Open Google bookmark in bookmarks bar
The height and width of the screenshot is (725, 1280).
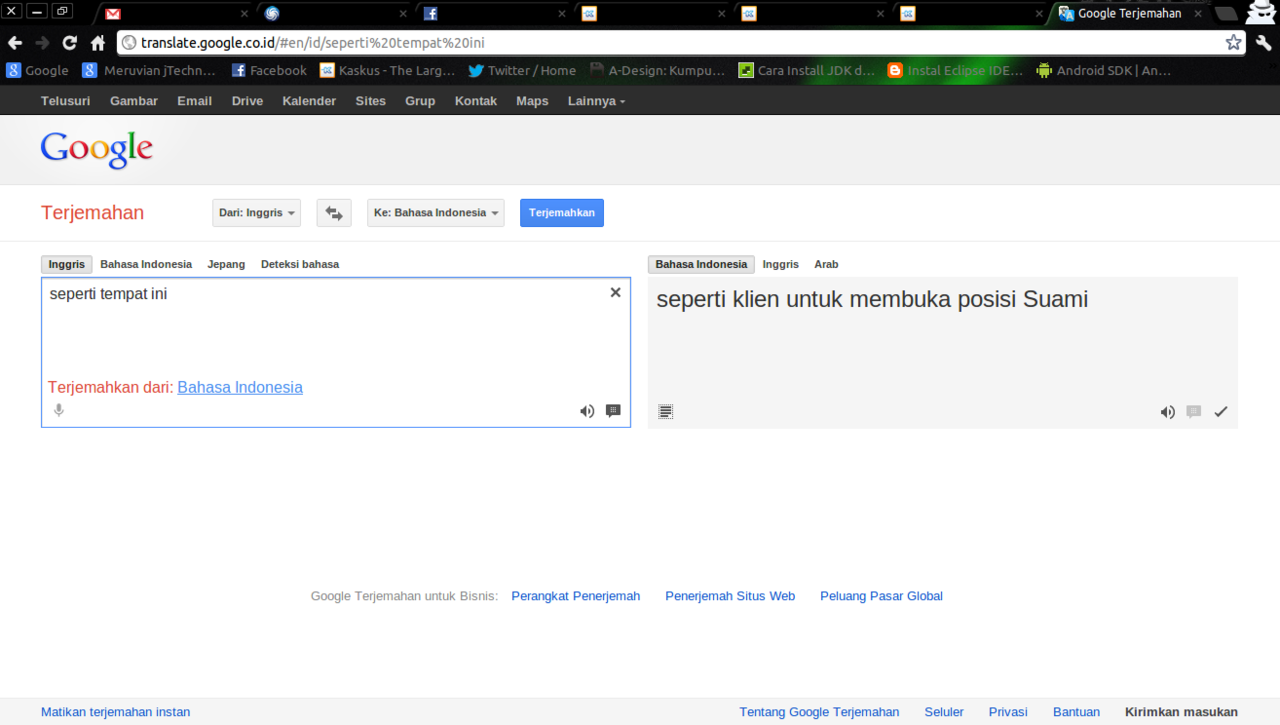pos(37,70)
